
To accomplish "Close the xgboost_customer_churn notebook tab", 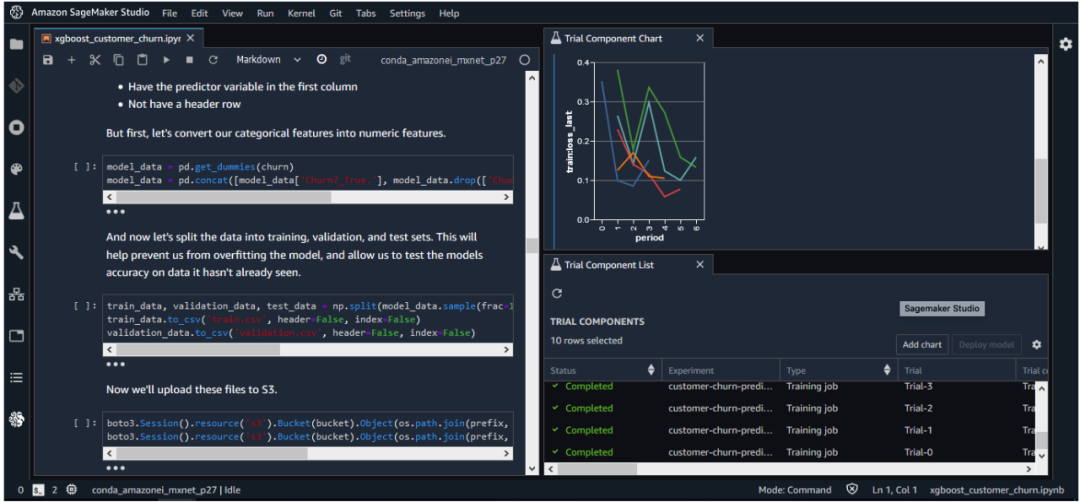I will pyautogui.click(x=191, y=39).
